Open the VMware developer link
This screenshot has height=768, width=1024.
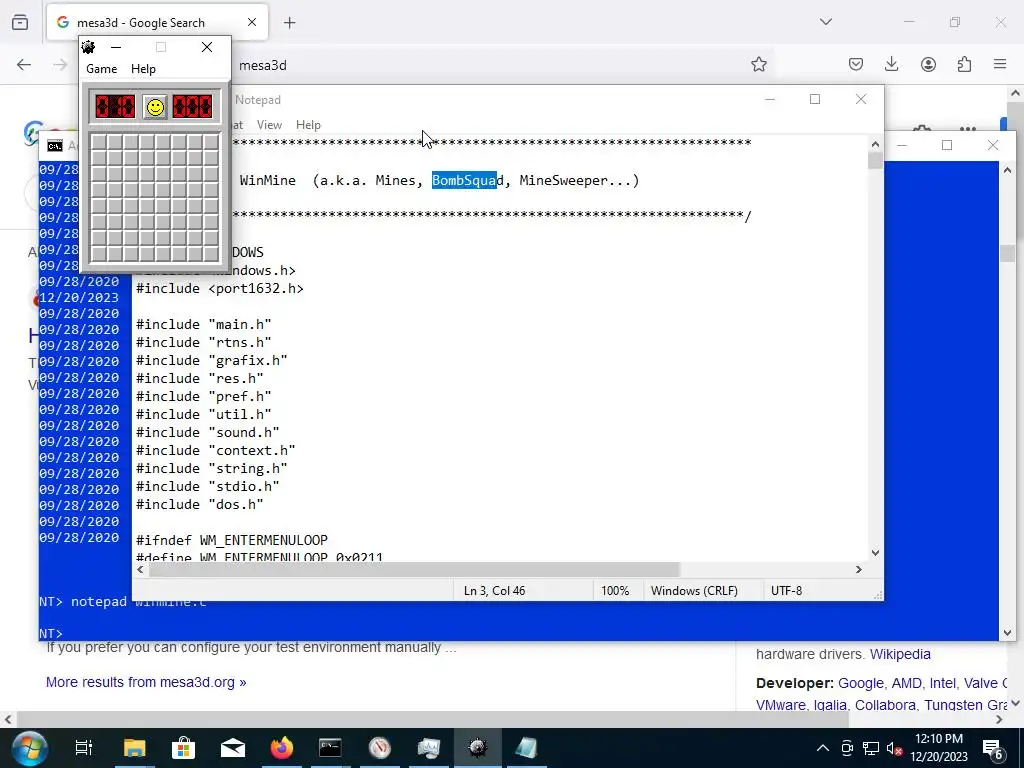(780, 705)
